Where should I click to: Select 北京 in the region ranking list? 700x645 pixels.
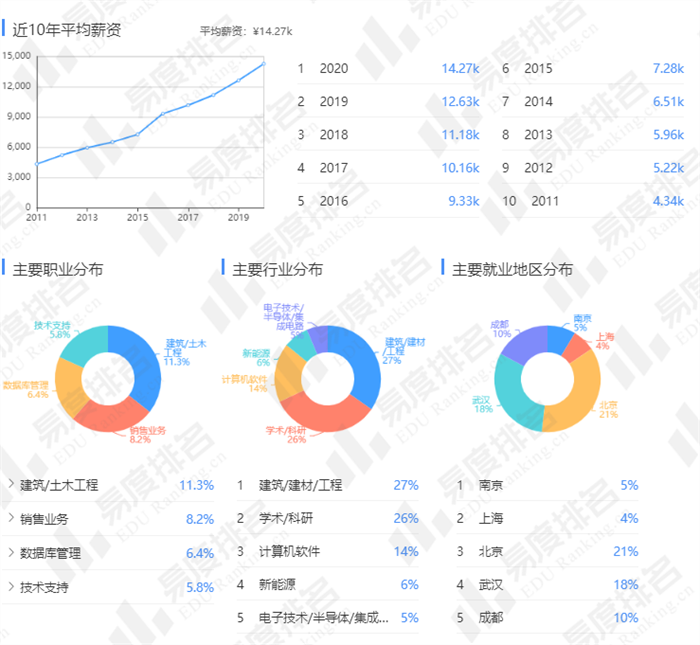pyautogui.click(x=491, y=551)
